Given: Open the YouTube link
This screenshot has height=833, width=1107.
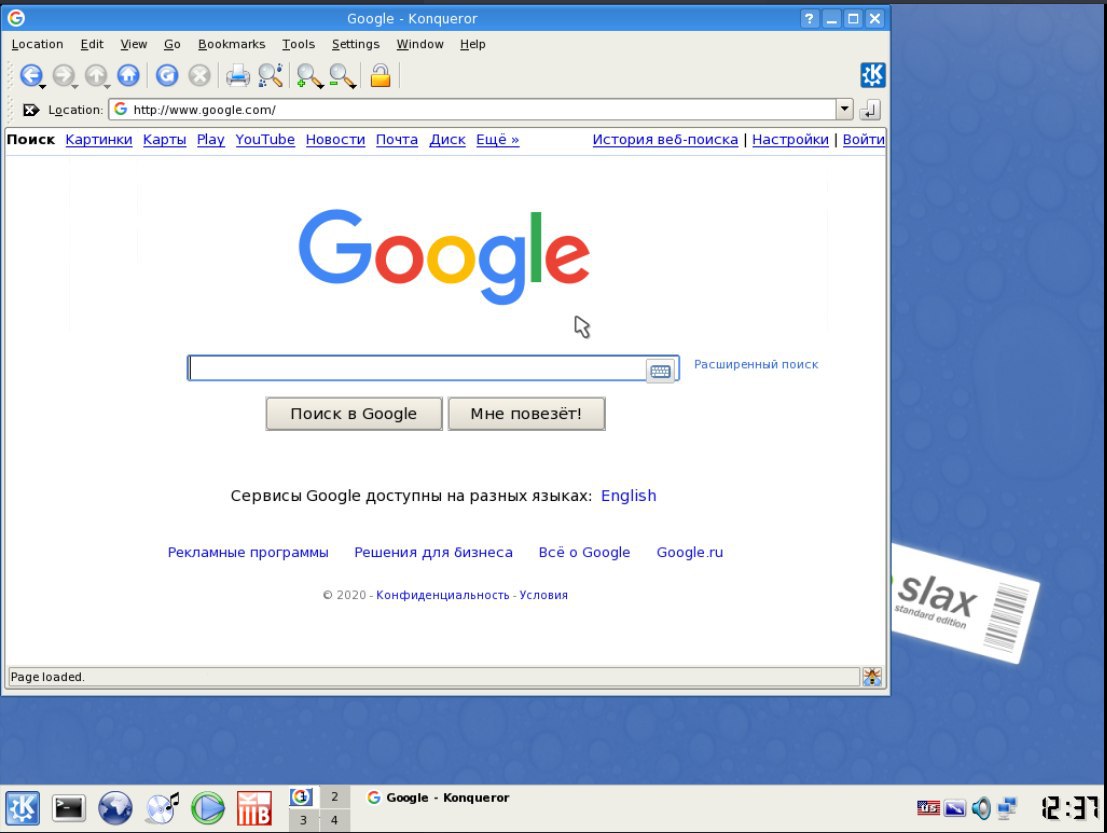Looking at the screenshot, I should point(265,140).
